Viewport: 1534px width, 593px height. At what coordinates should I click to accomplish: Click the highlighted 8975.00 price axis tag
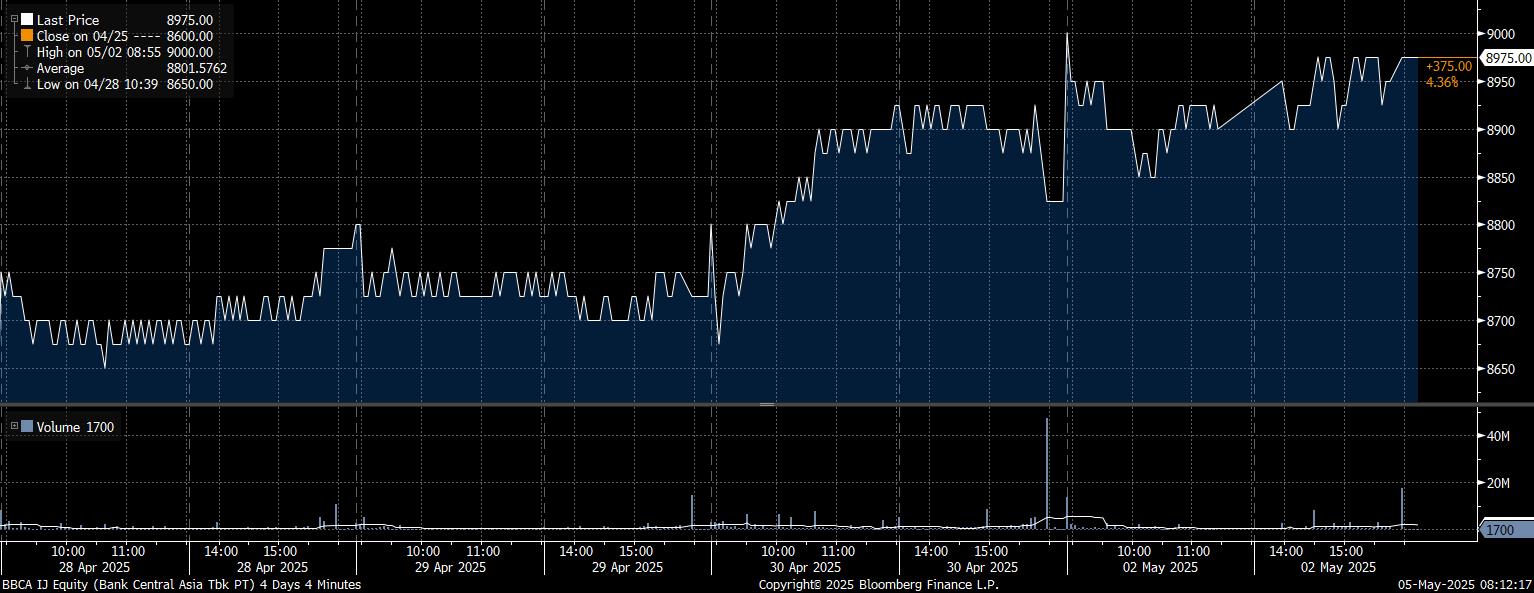point(1508,58)
